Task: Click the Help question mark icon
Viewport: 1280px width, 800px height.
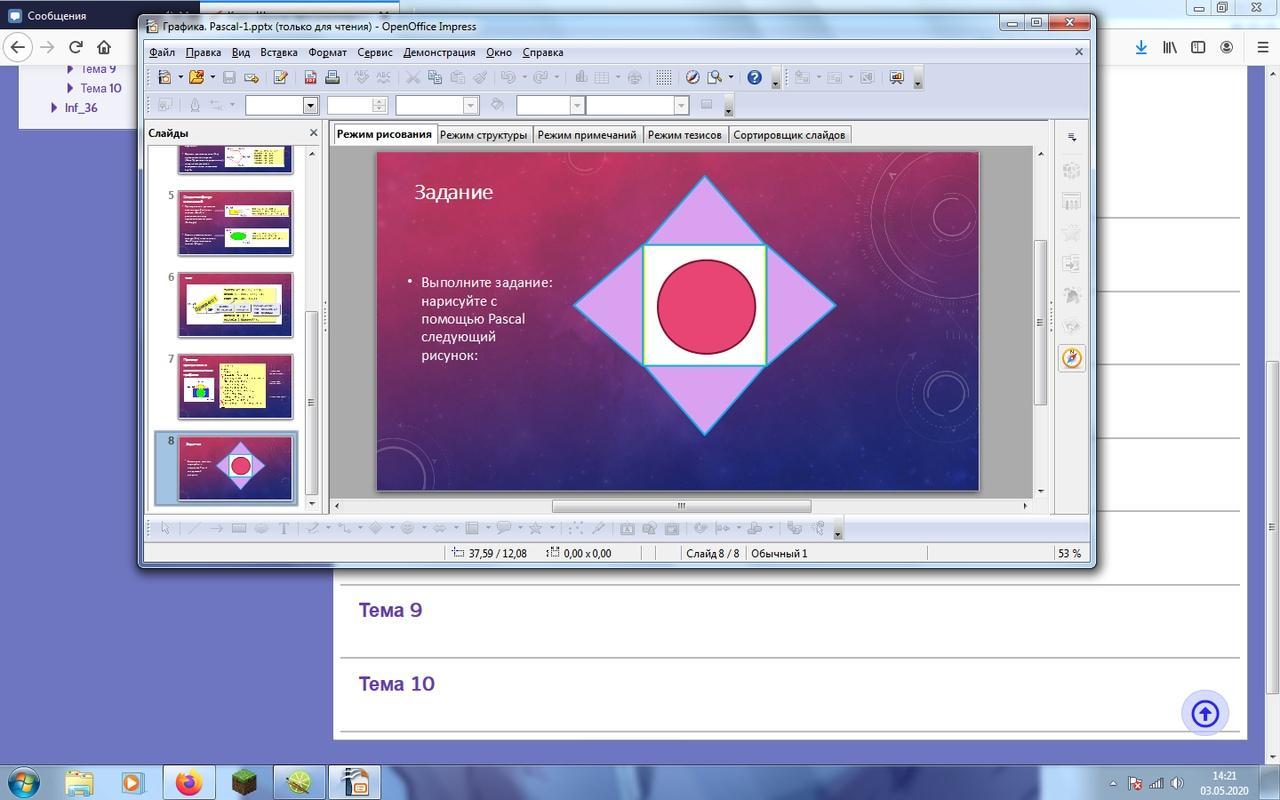Action: [755, 77]
